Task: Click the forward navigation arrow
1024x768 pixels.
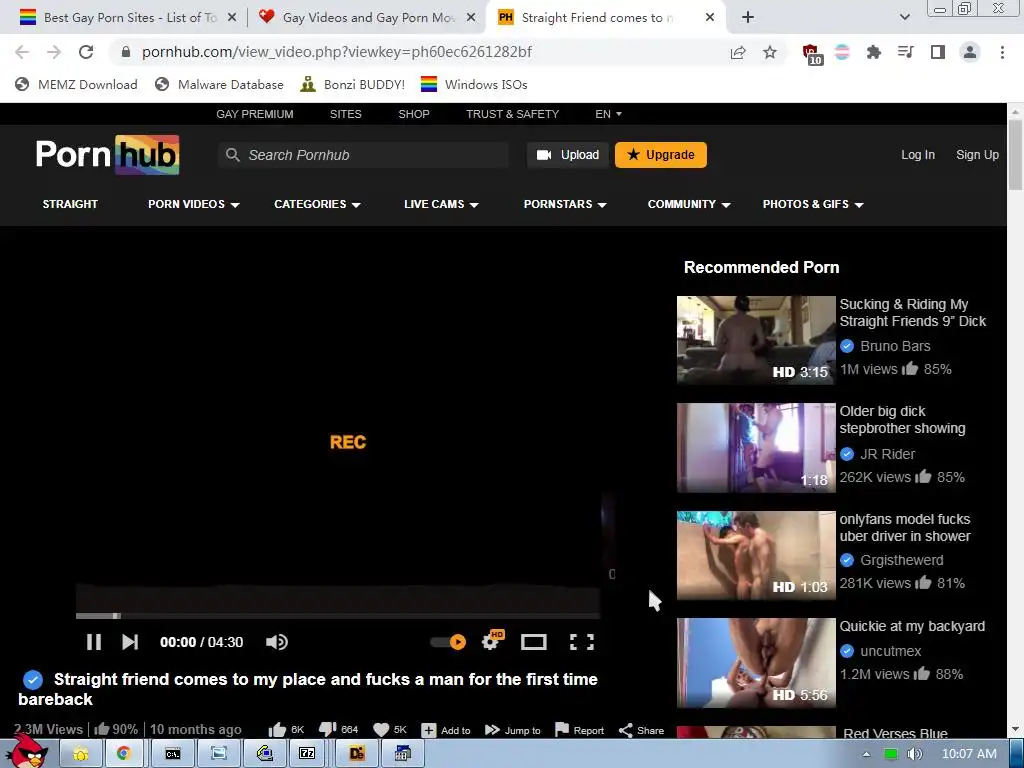Action: click(x=54, y=52)
